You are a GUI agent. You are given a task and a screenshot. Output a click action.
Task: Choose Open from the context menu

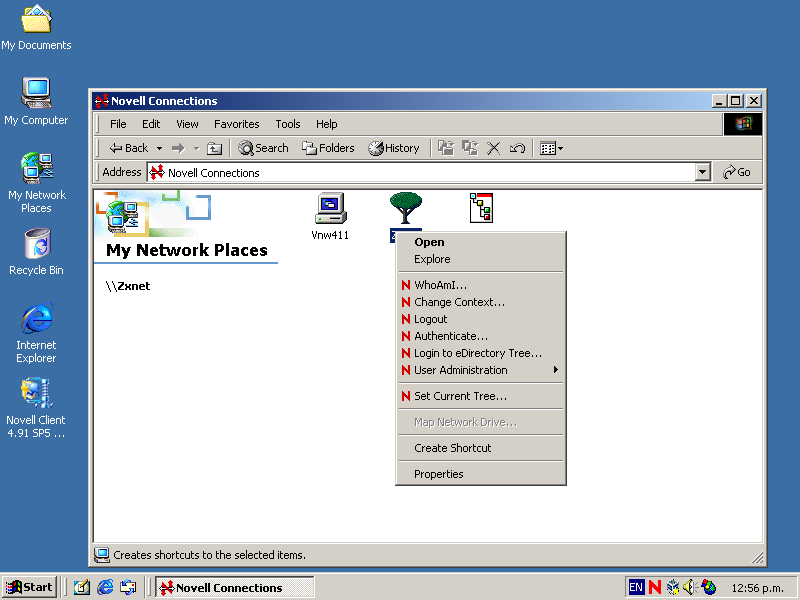coord(481,242)
